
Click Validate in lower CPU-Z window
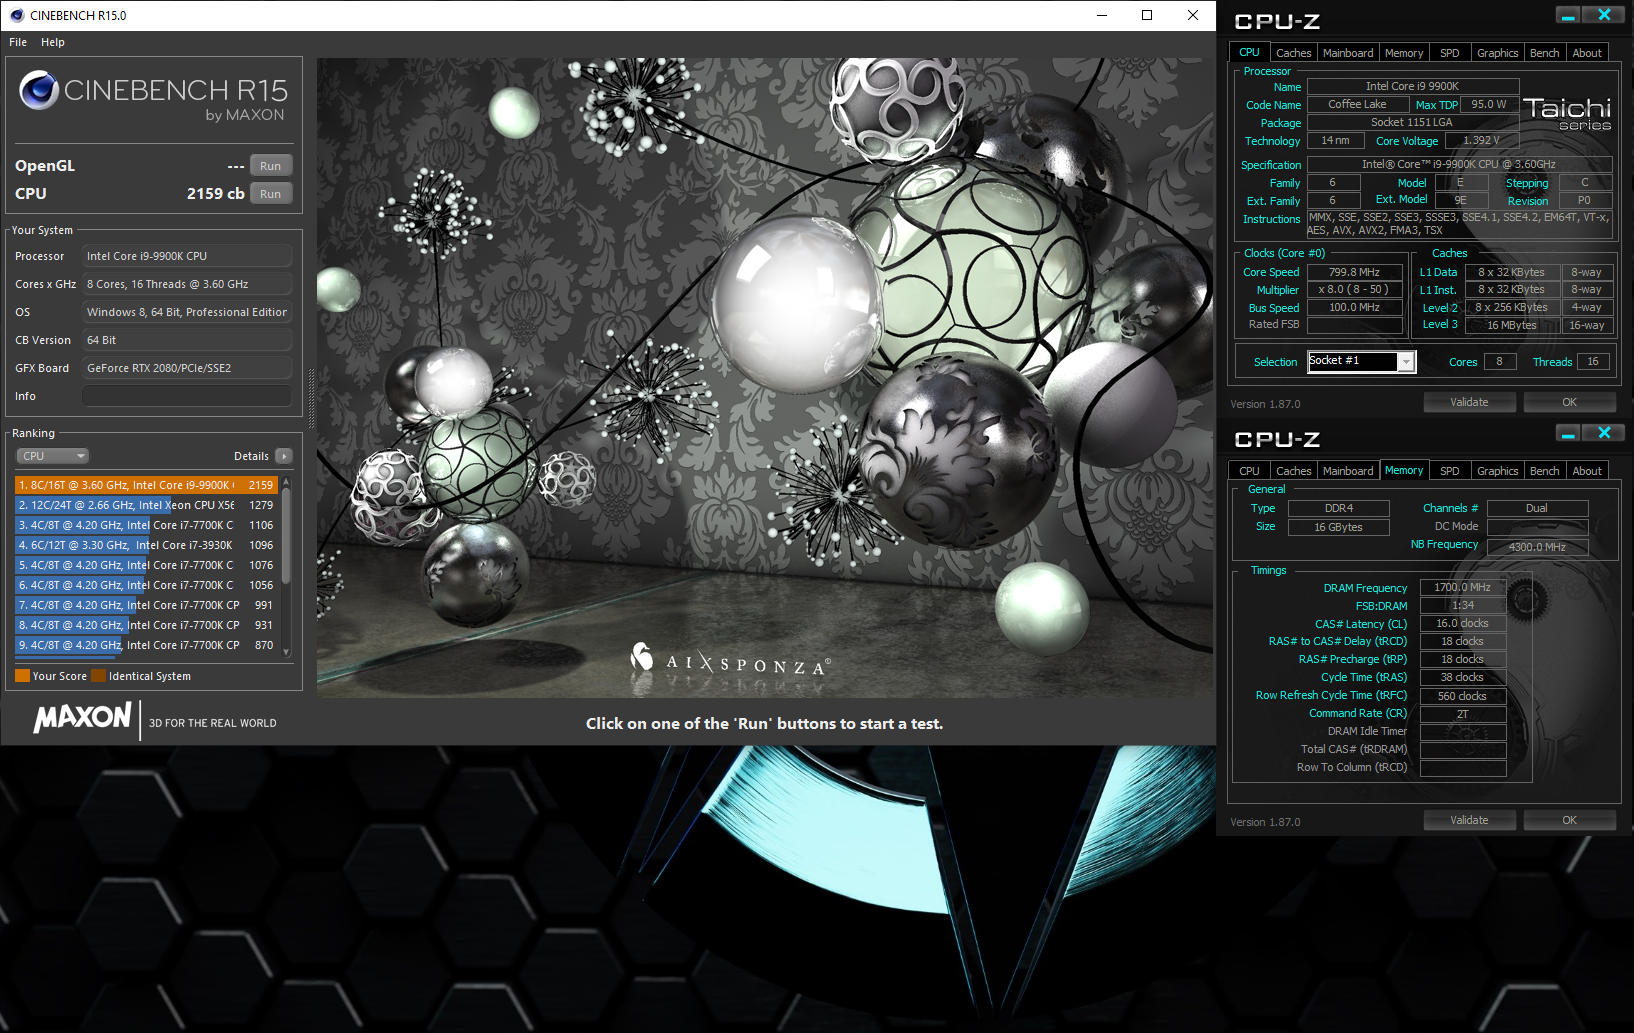point(1469,820)
